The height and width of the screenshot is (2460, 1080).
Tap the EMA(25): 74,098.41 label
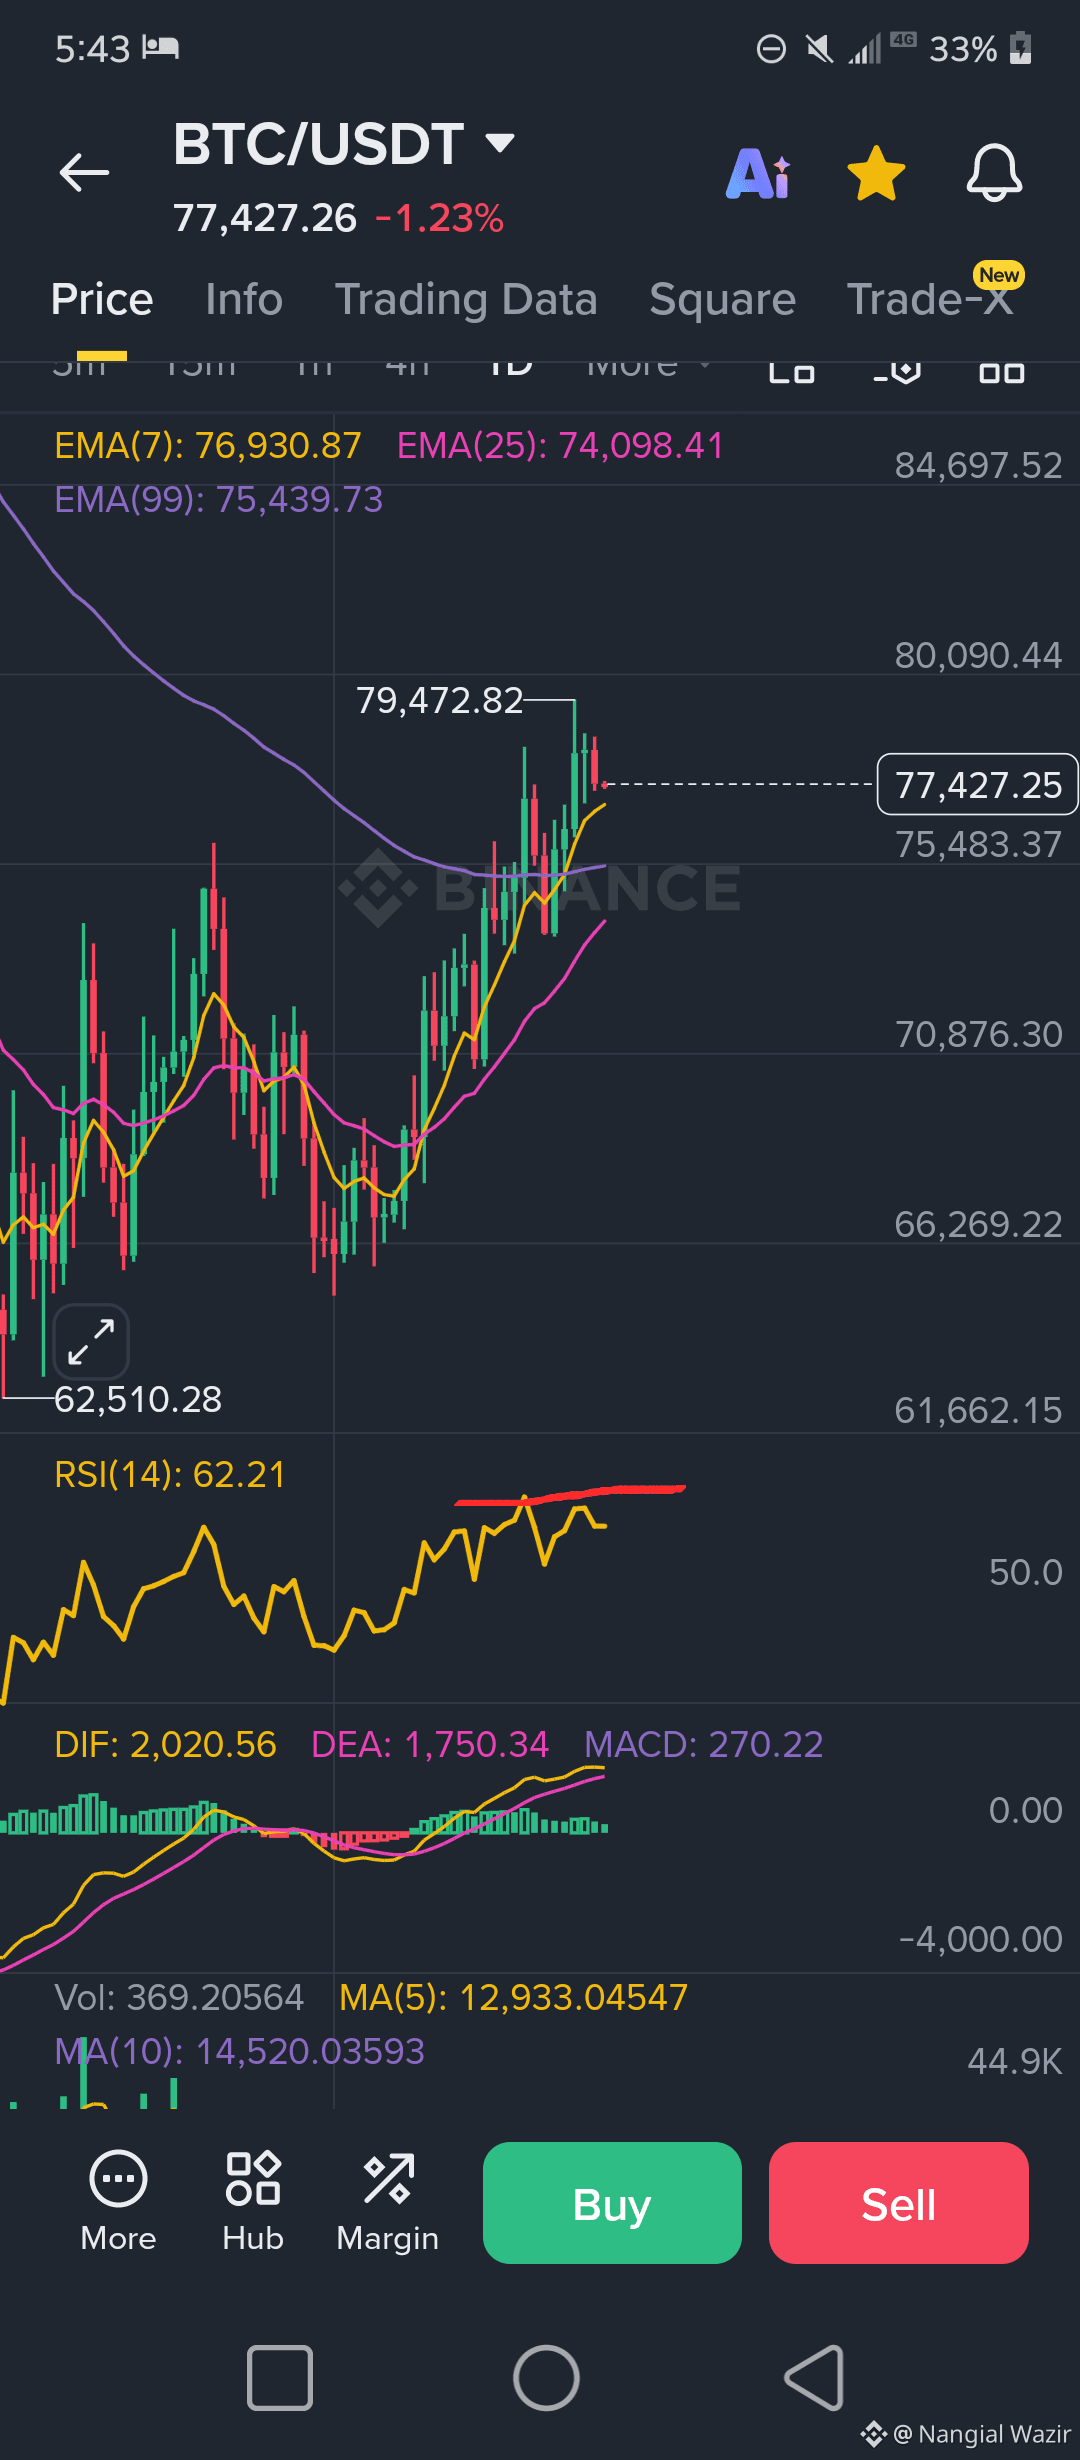(x=560, y=446)
